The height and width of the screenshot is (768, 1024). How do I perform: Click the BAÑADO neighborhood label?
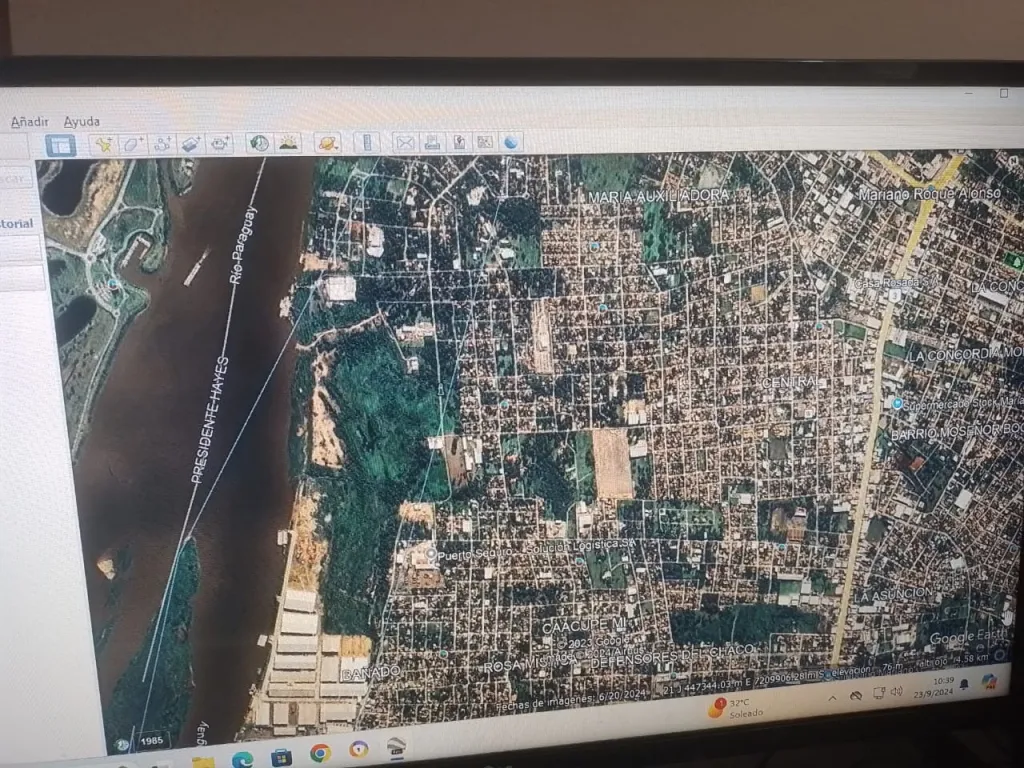pos(370,673)
